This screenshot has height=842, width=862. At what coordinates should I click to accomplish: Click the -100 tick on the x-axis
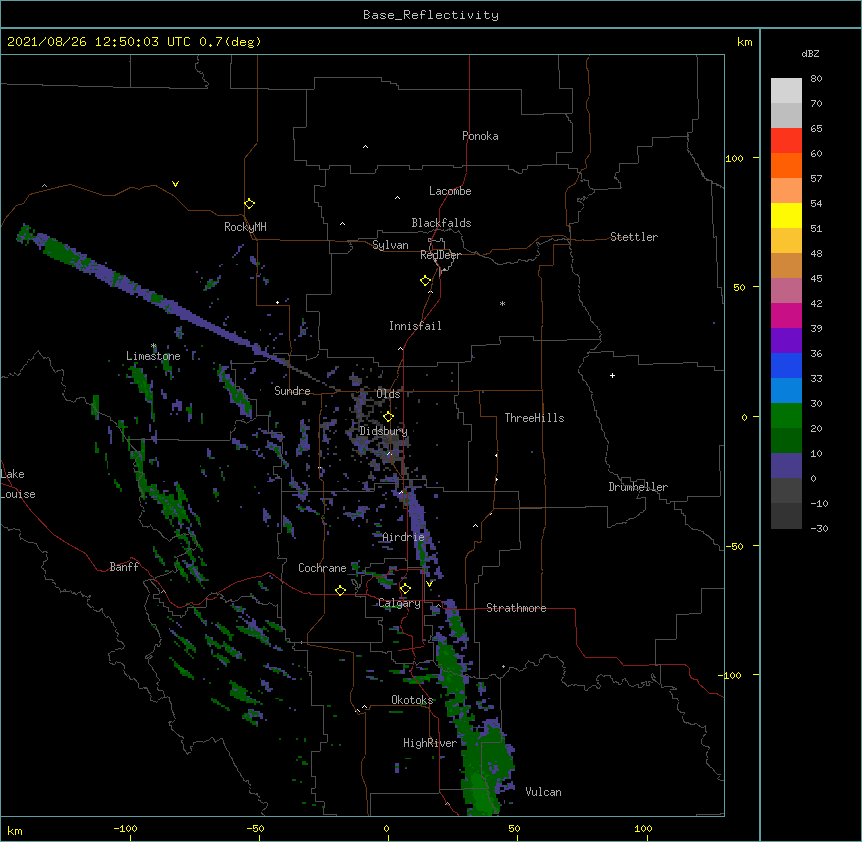(x=125, y=828)
